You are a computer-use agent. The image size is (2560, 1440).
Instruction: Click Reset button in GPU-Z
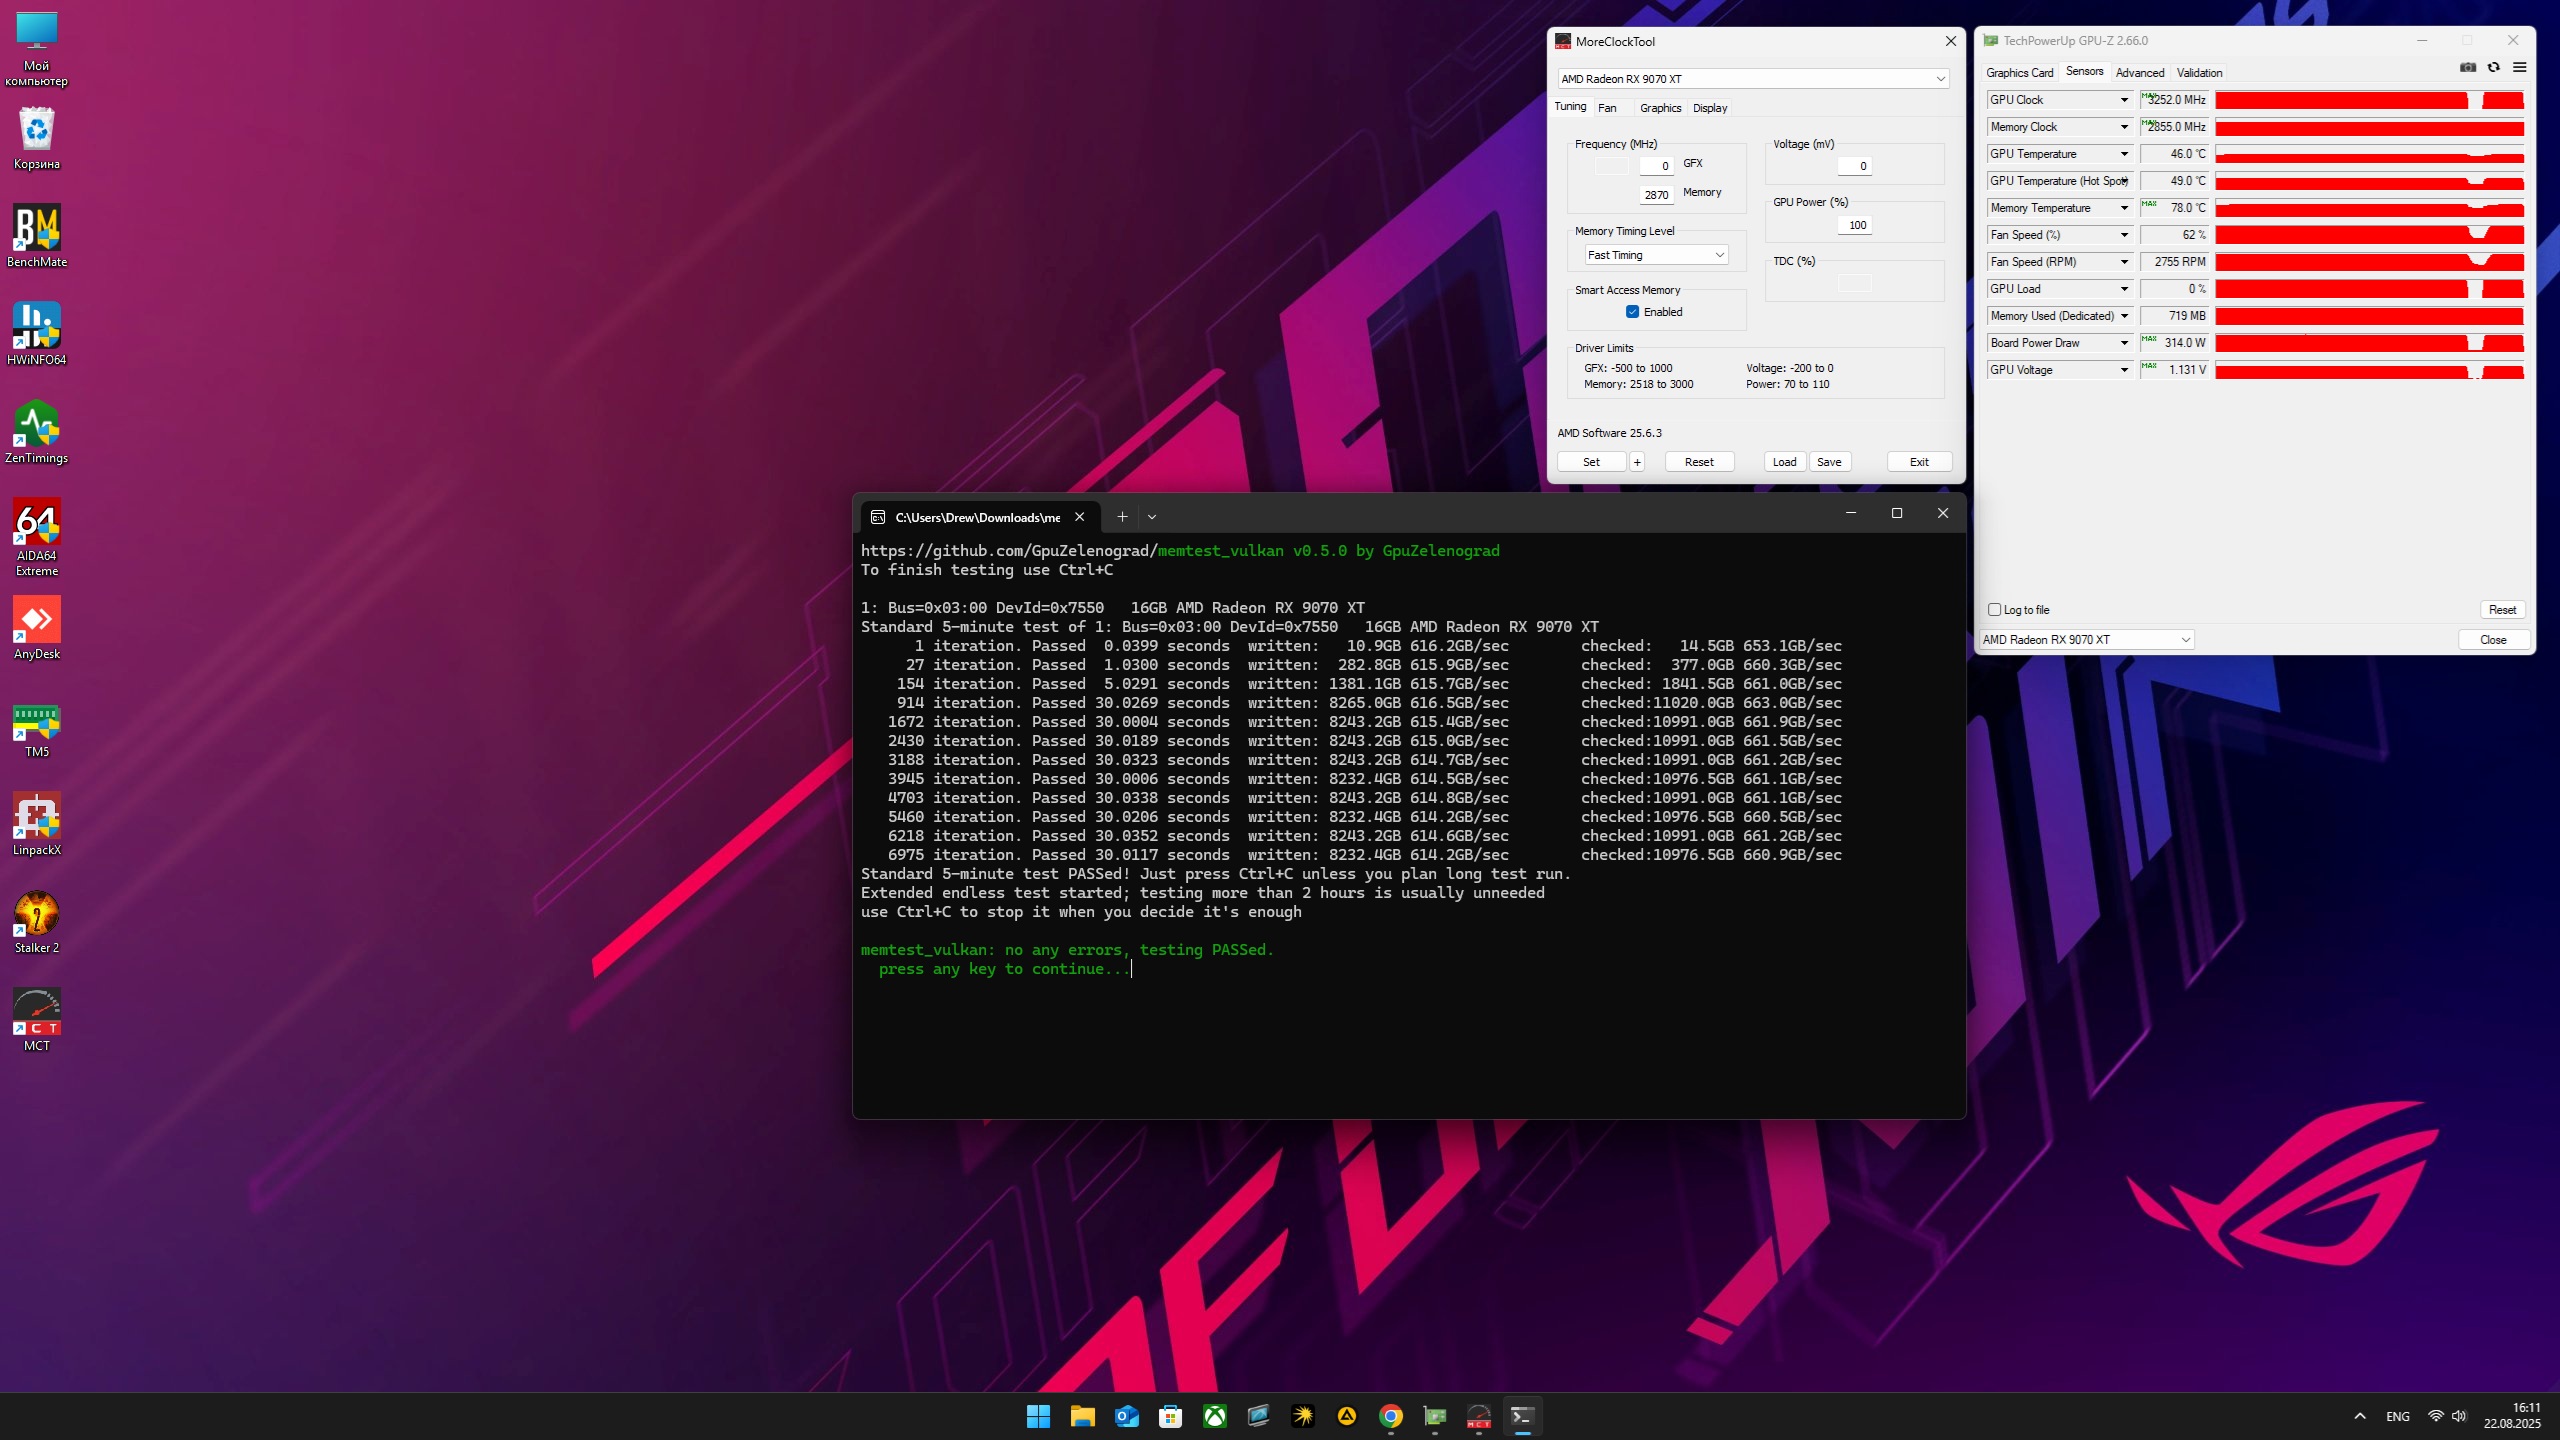tap(2502, 610)
